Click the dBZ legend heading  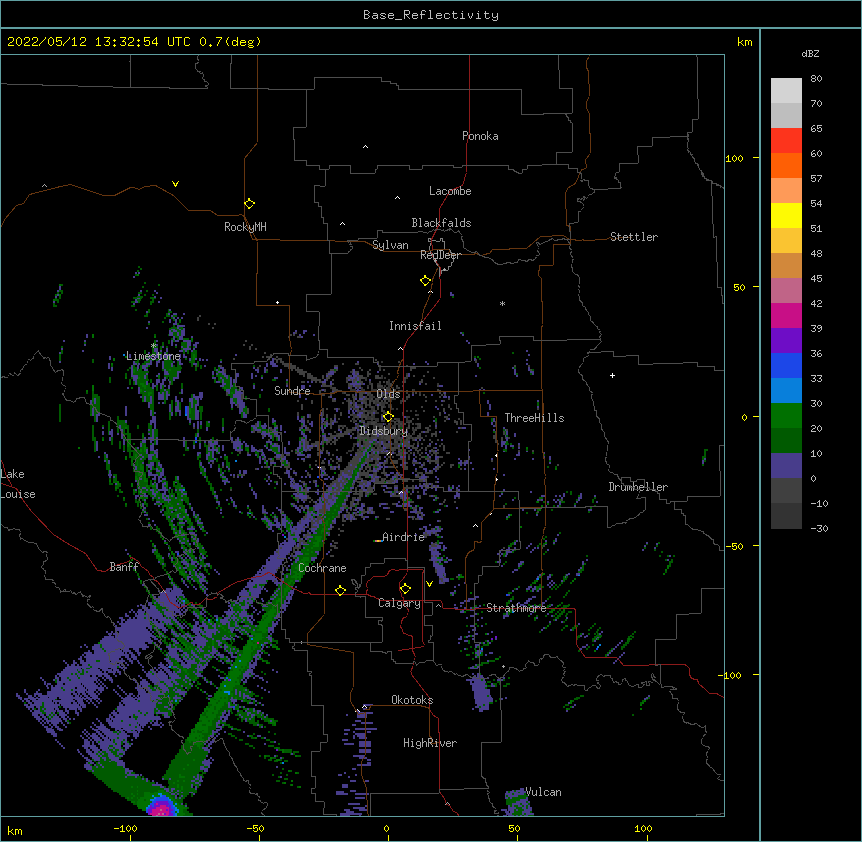810,53
